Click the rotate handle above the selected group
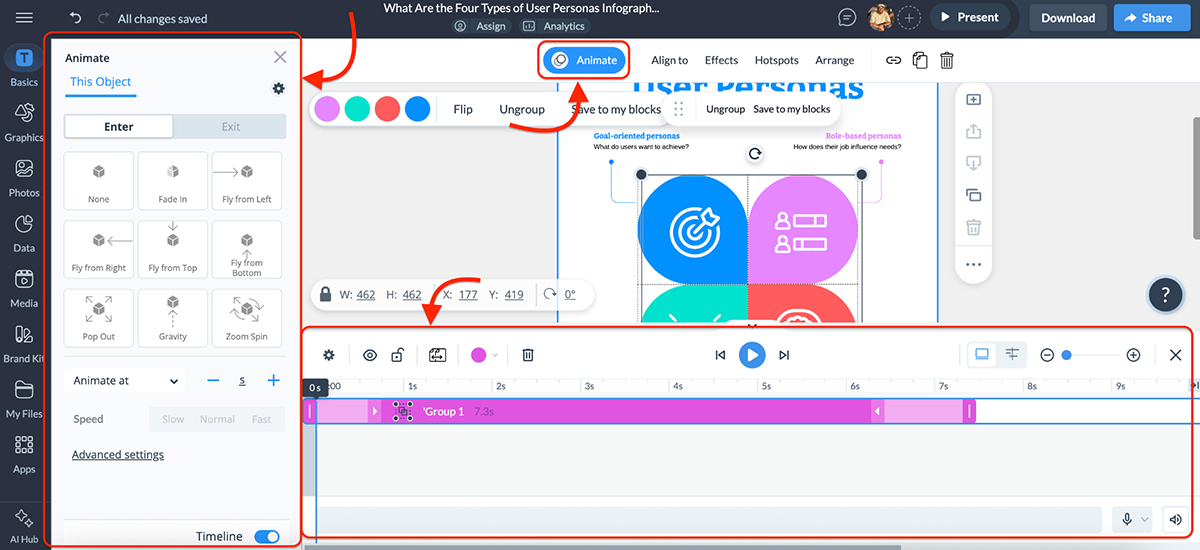 [755, 154]
